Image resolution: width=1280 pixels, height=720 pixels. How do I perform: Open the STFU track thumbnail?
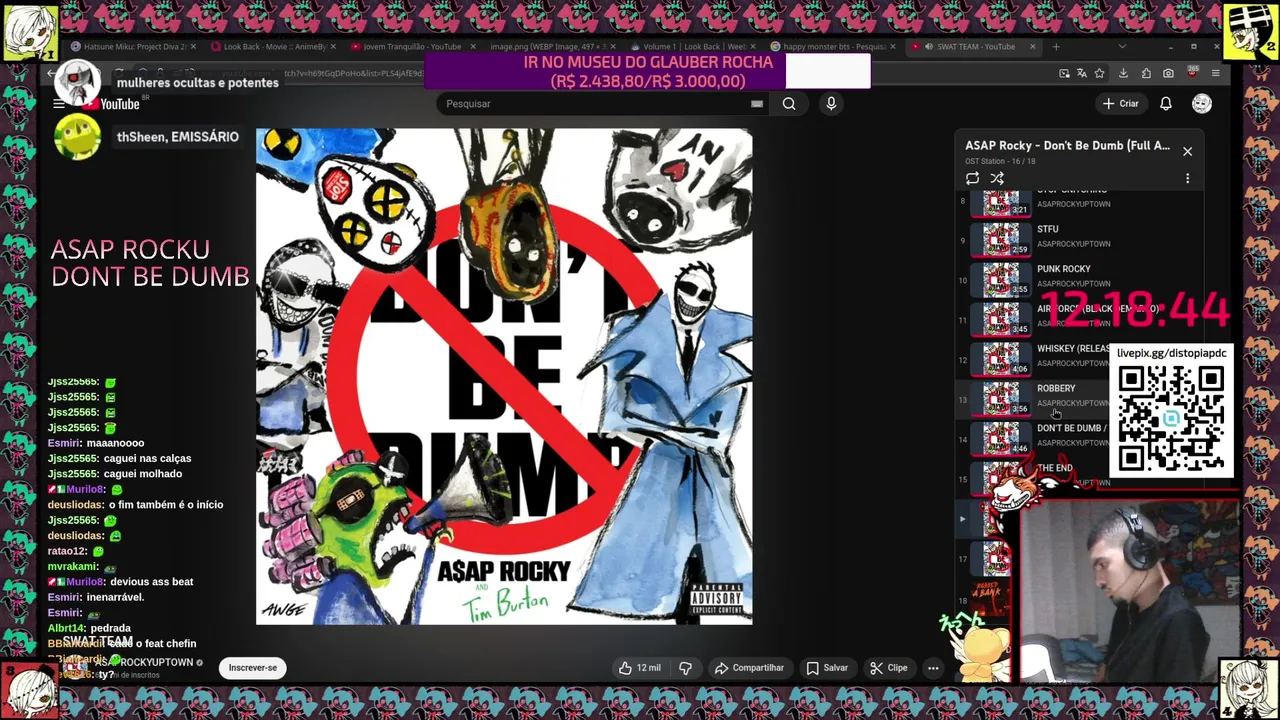tap(1001, 239)
